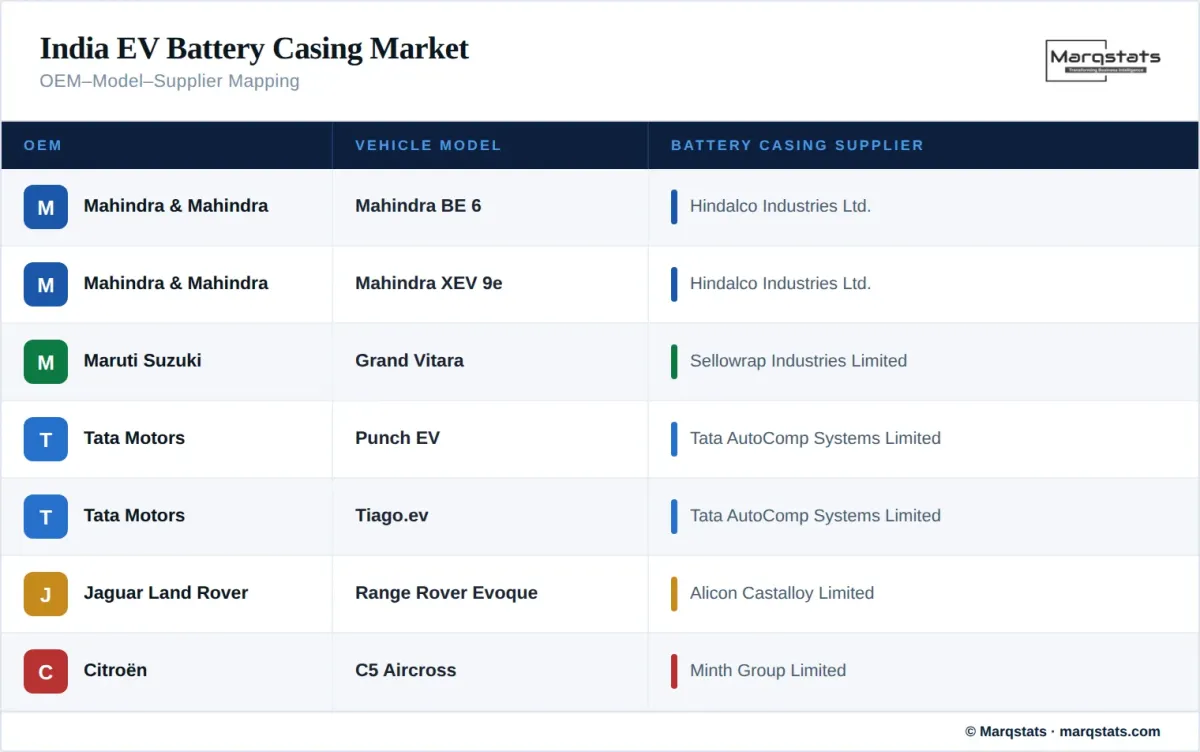Screen dimensions: 1200x752
Task: Select the Vehicle Model column header
Action: click(x=428, y=145)
